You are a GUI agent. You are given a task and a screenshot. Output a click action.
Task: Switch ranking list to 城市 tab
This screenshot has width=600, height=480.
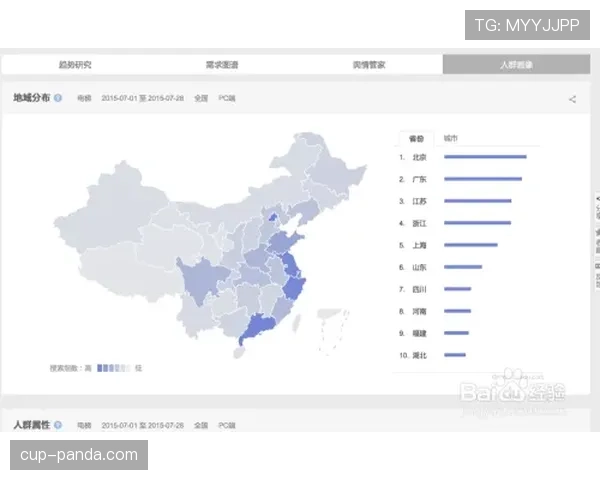coord(450,138)
